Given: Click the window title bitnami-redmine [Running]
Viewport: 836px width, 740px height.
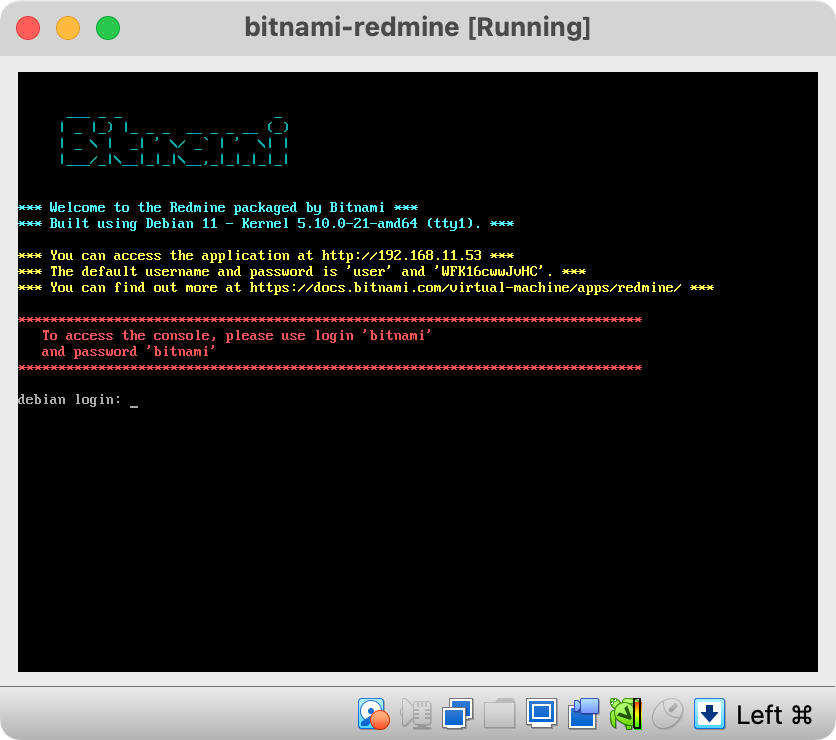Looking at the screenshot, I should [x=417, y=27].
